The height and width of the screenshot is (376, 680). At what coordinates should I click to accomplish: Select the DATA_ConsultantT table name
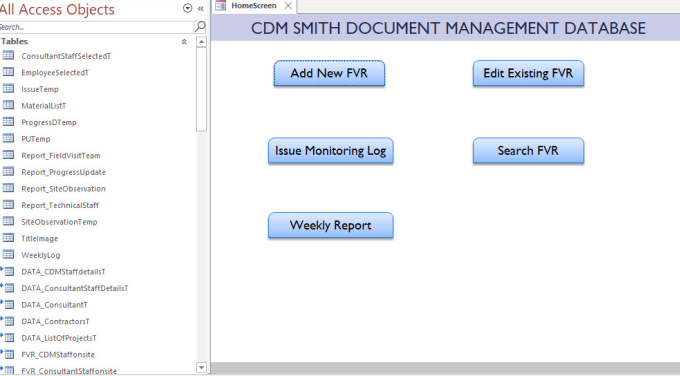(54, 305)
